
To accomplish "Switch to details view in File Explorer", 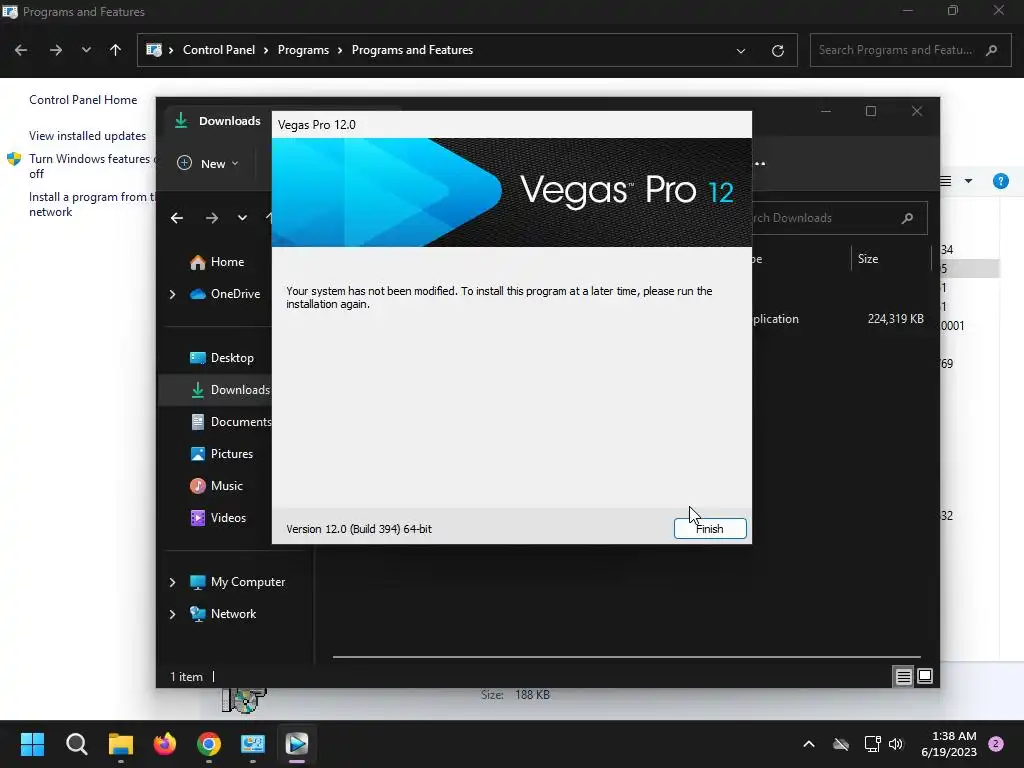I will 903,677.
